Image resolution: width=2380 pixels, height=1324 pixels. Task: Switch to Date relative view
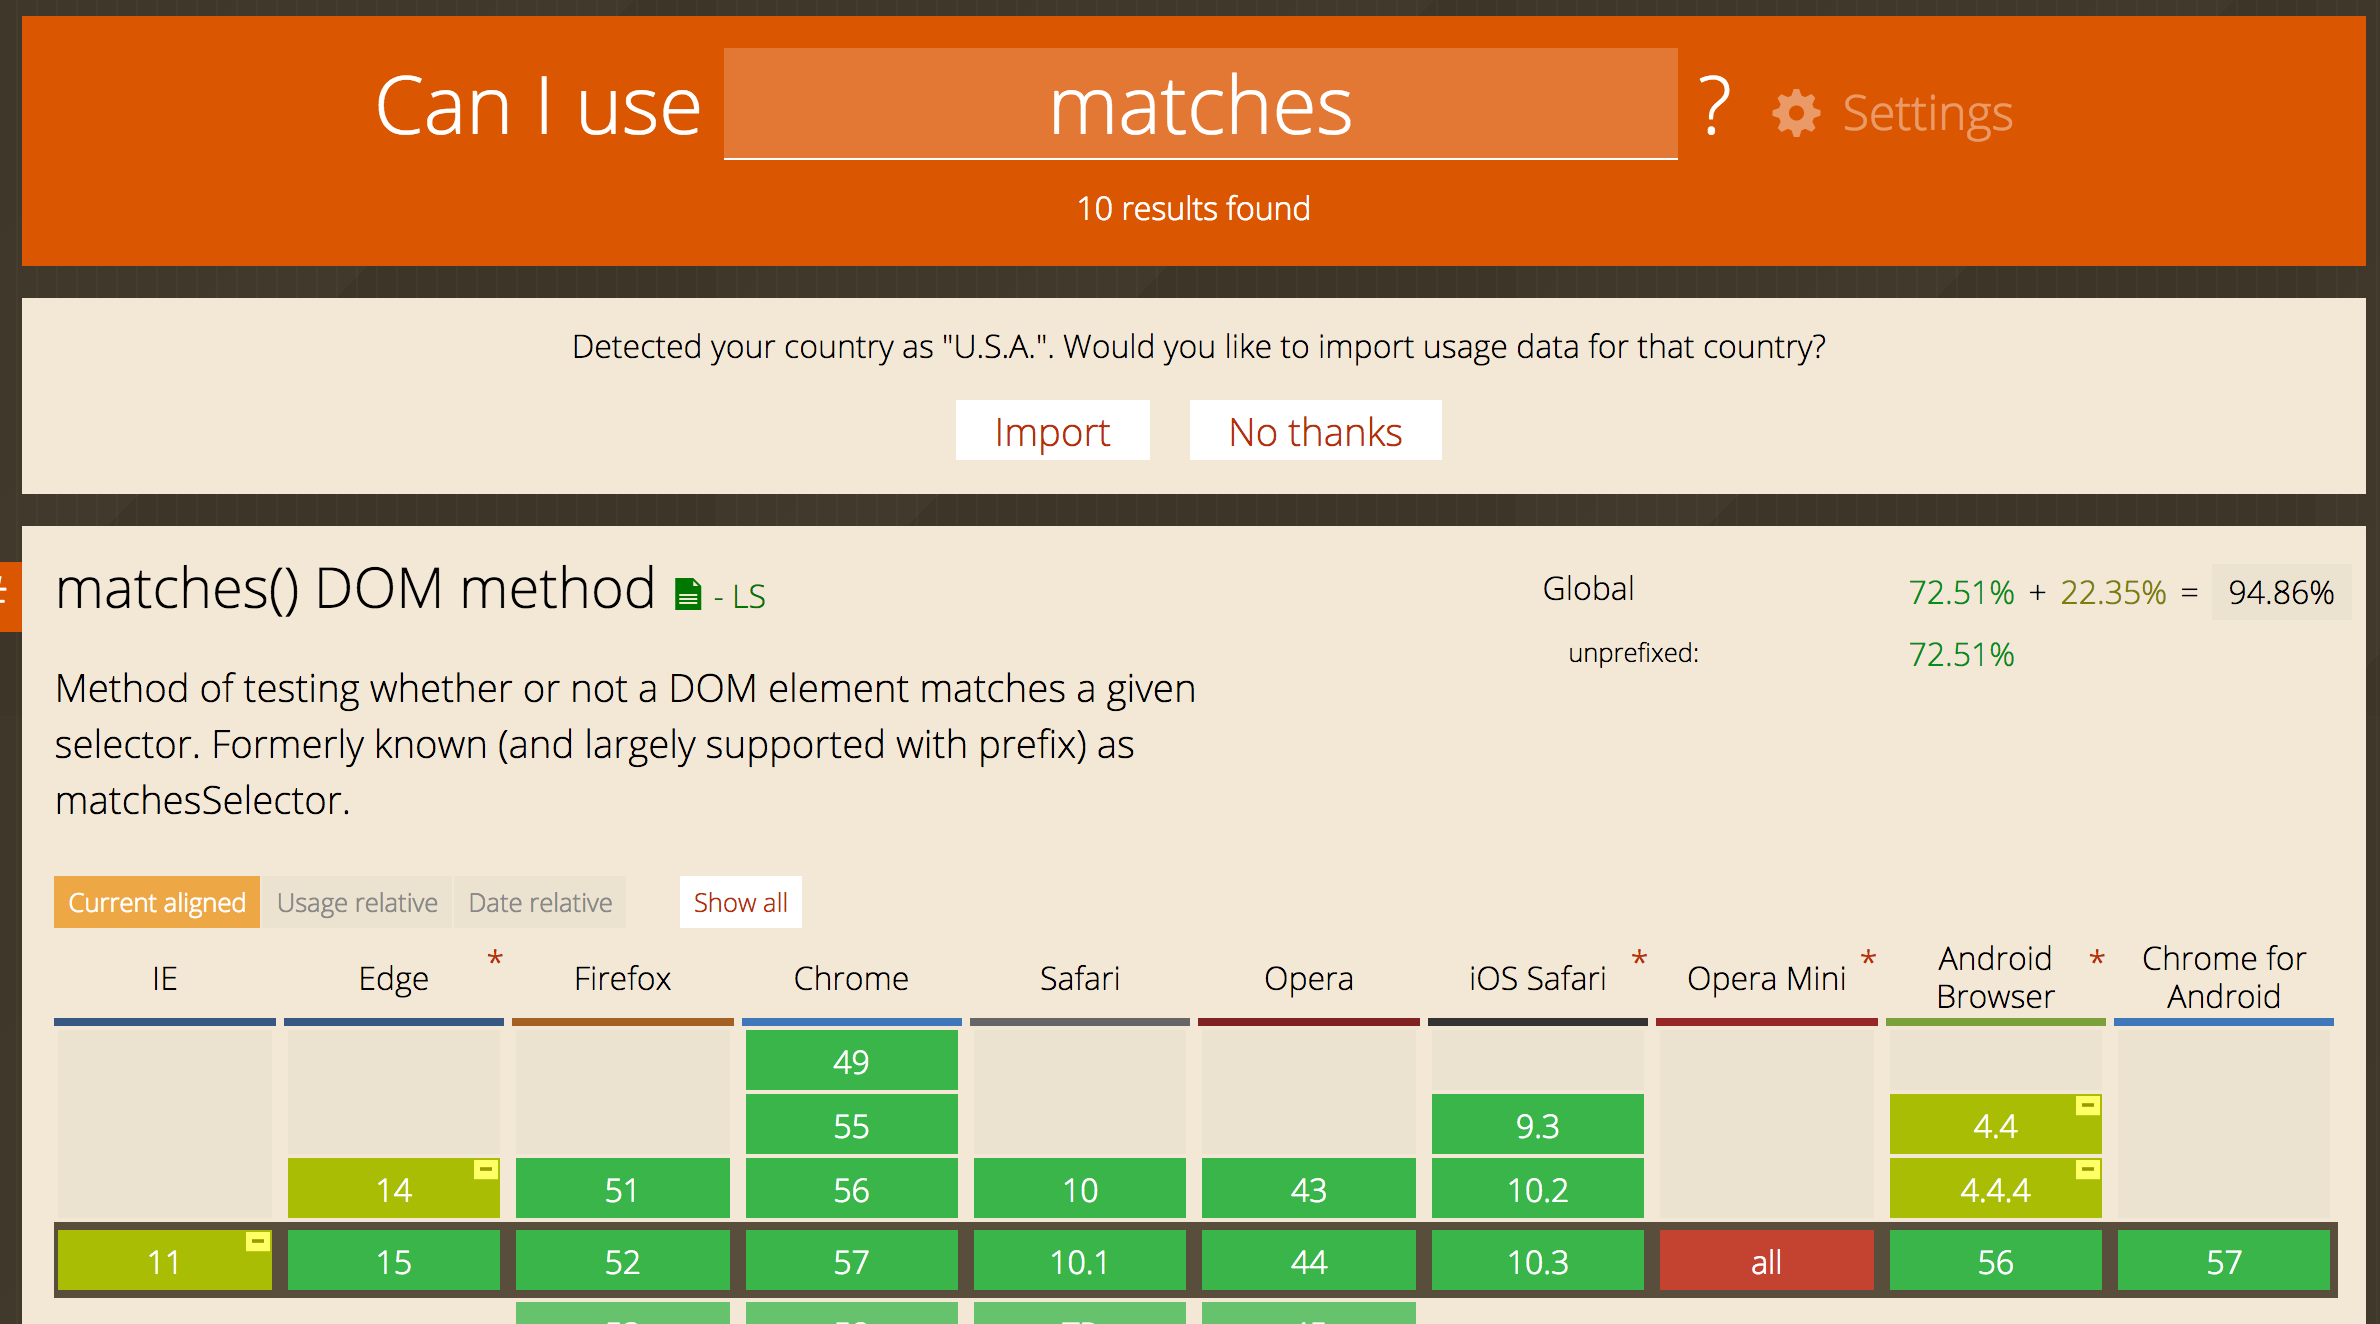(x=540, y=902)
